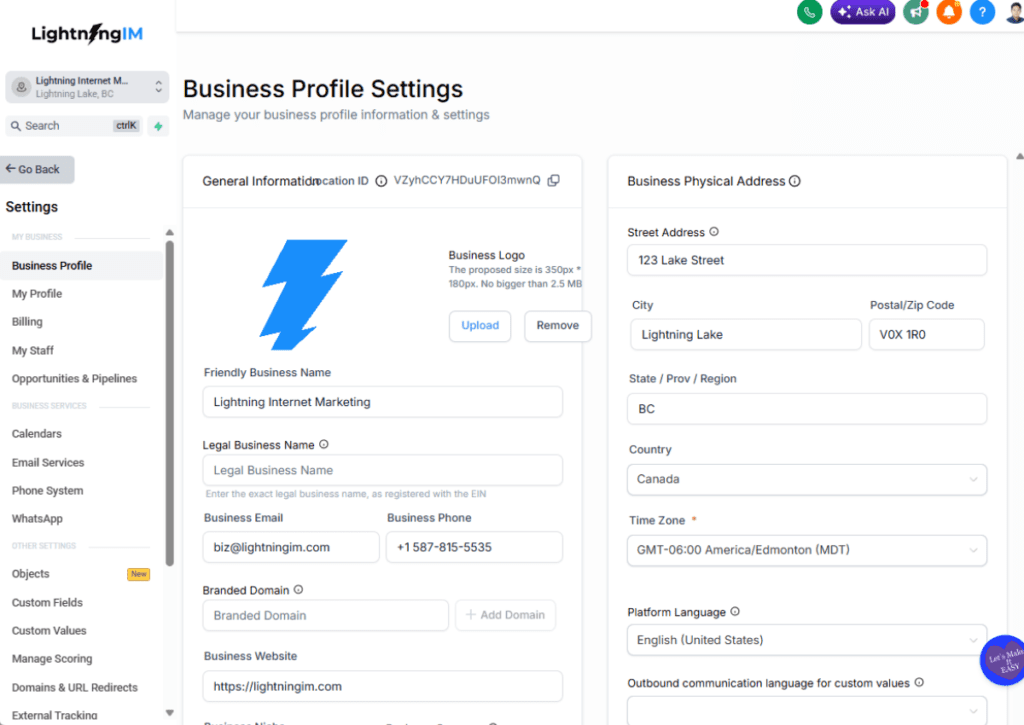Open the user avatar in top bar
Screen dimensions: 1024x725
pyautogui.click(x=1014, y=12)
